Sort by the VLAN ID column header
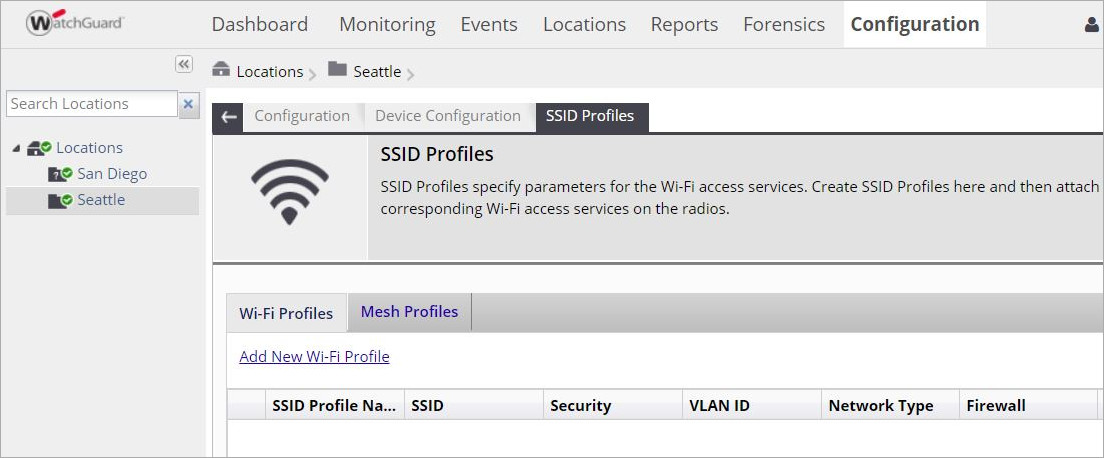The width and height of the screenshot is (1104, 458). tap(719, 405)
